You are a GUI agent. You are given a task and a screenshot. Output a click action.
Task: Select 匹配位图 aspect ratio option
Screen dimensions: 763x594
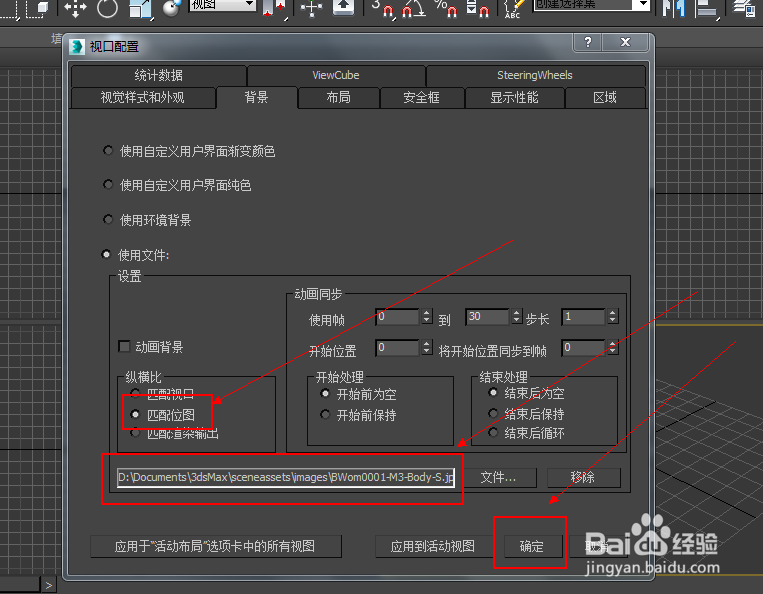135,414
